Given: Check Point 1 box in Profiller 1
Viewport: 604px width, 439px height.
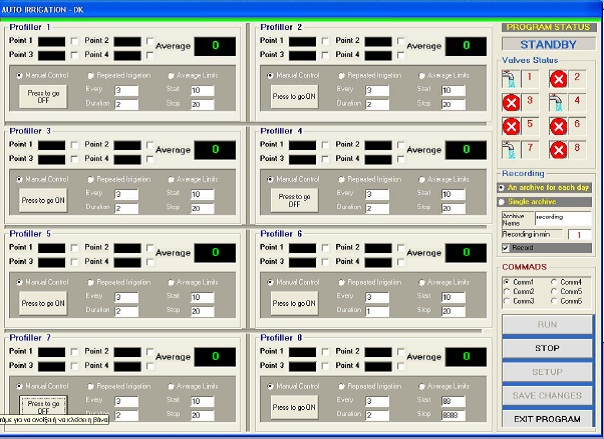Looking at the screenshot, I should (x=73, y=42).
